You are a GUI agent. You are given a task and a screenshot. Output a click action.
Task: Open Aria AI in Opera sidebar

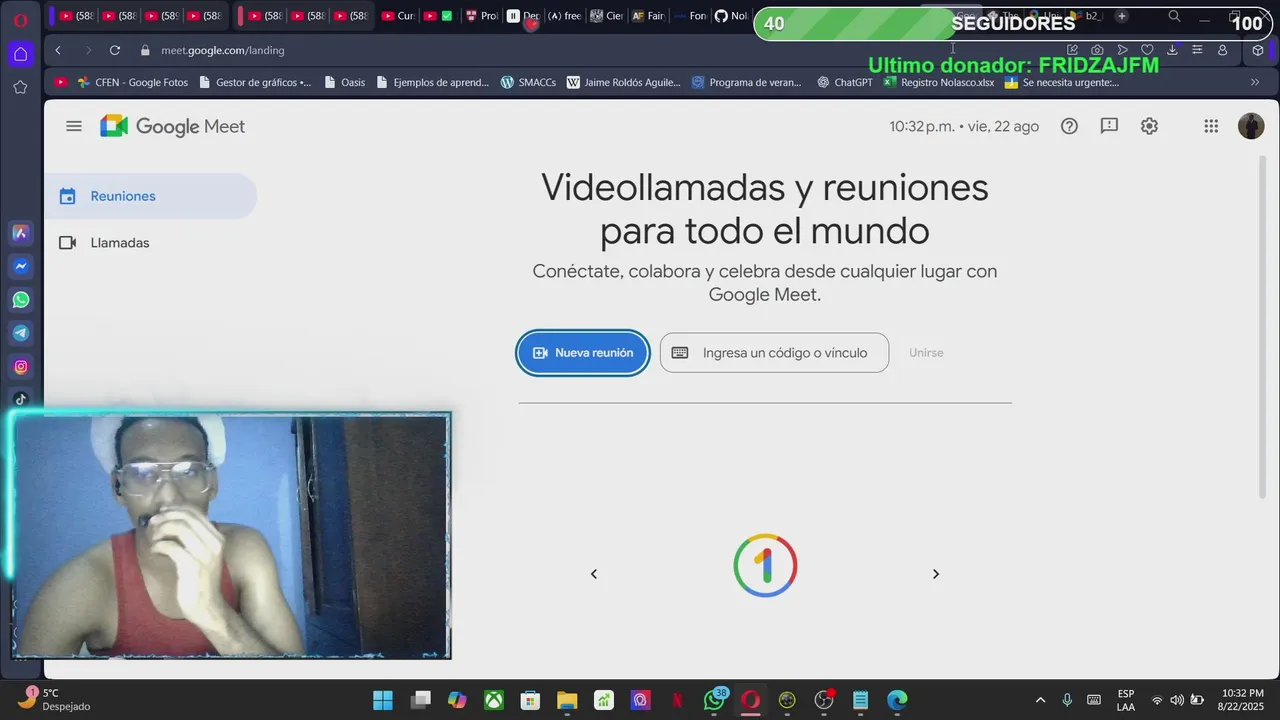pos(20,233)
